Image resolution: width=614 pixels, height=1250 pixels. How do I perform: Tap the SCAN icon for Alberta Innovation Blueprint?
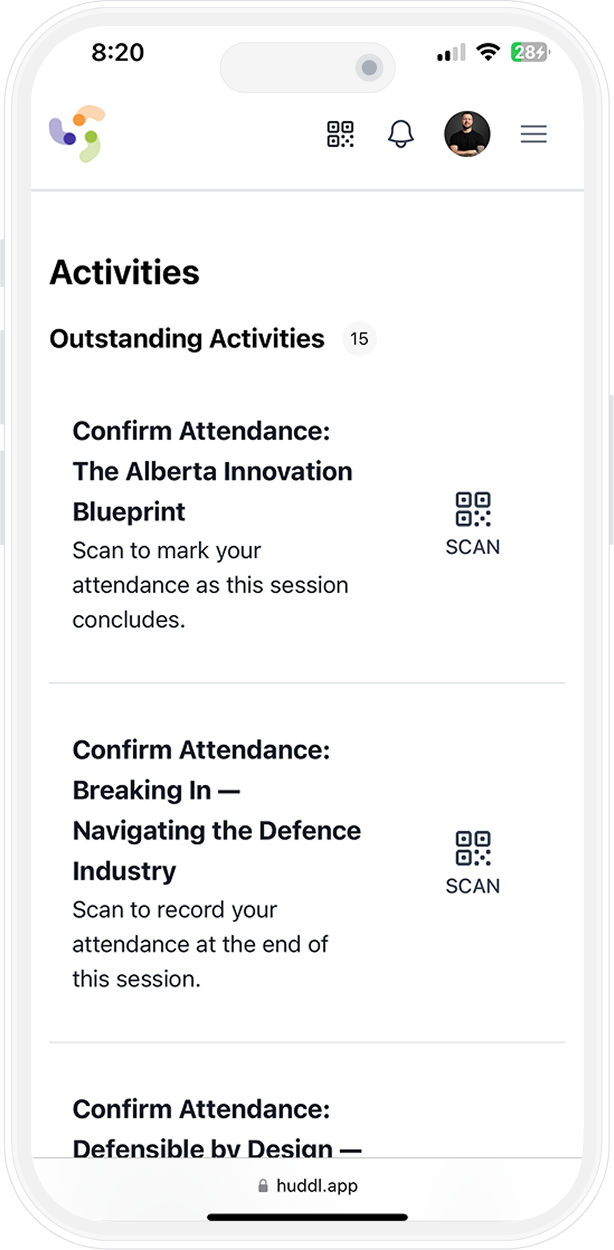472,510
